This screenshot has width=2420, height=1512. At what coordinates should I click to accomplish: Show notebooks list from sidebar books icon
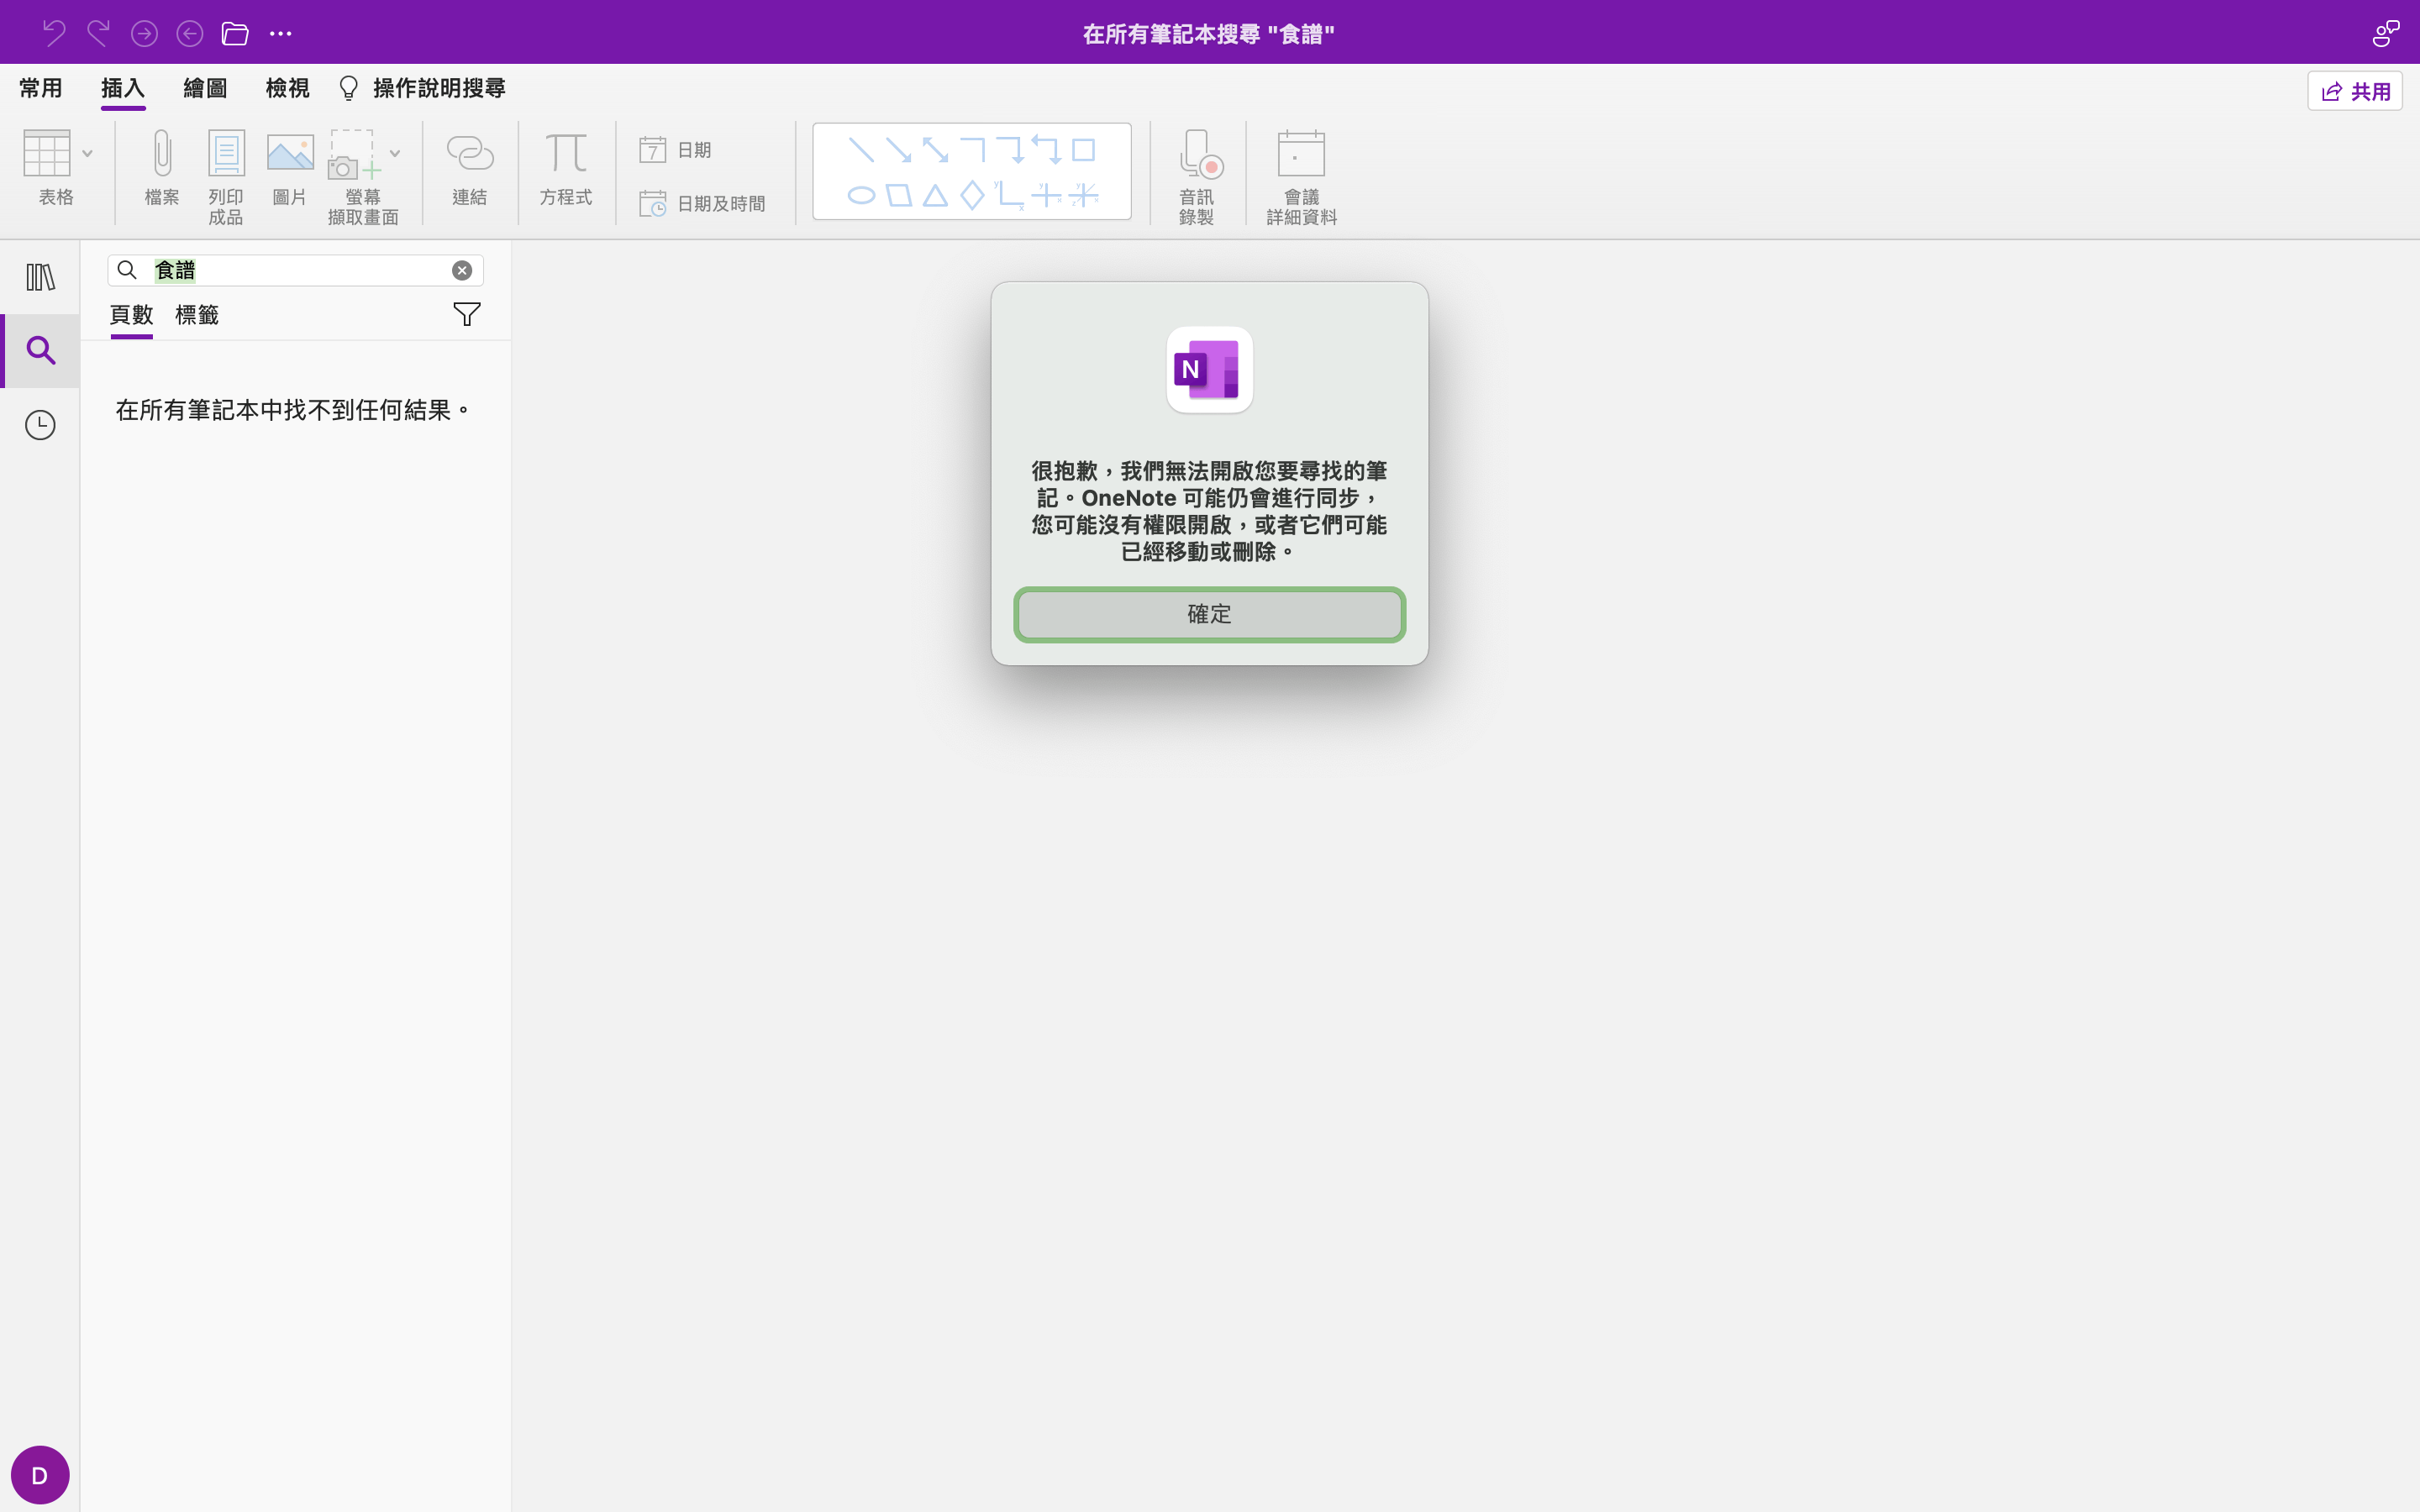click(x=40, y=277)
